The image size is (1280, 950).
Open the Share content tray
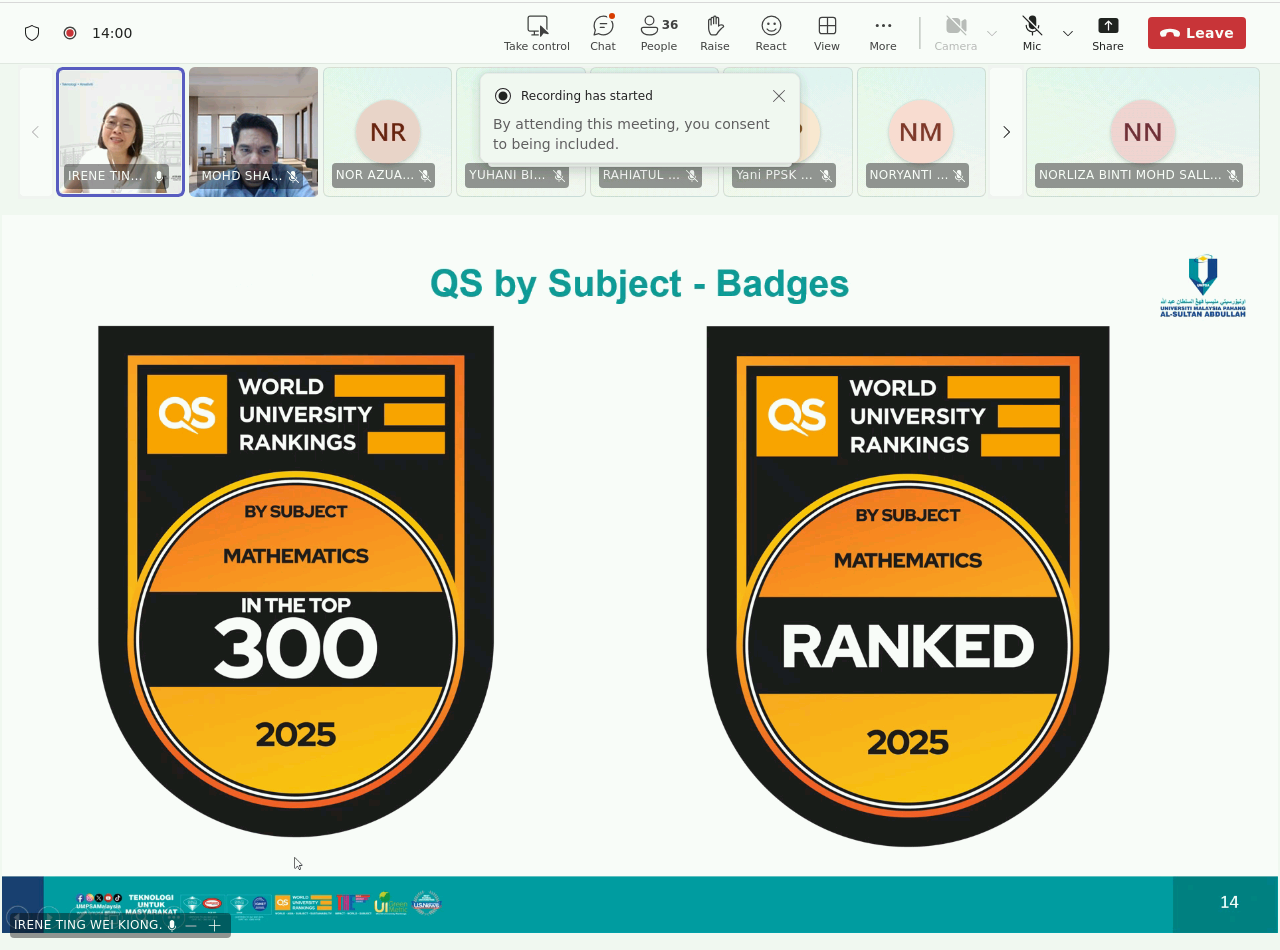1107,33
